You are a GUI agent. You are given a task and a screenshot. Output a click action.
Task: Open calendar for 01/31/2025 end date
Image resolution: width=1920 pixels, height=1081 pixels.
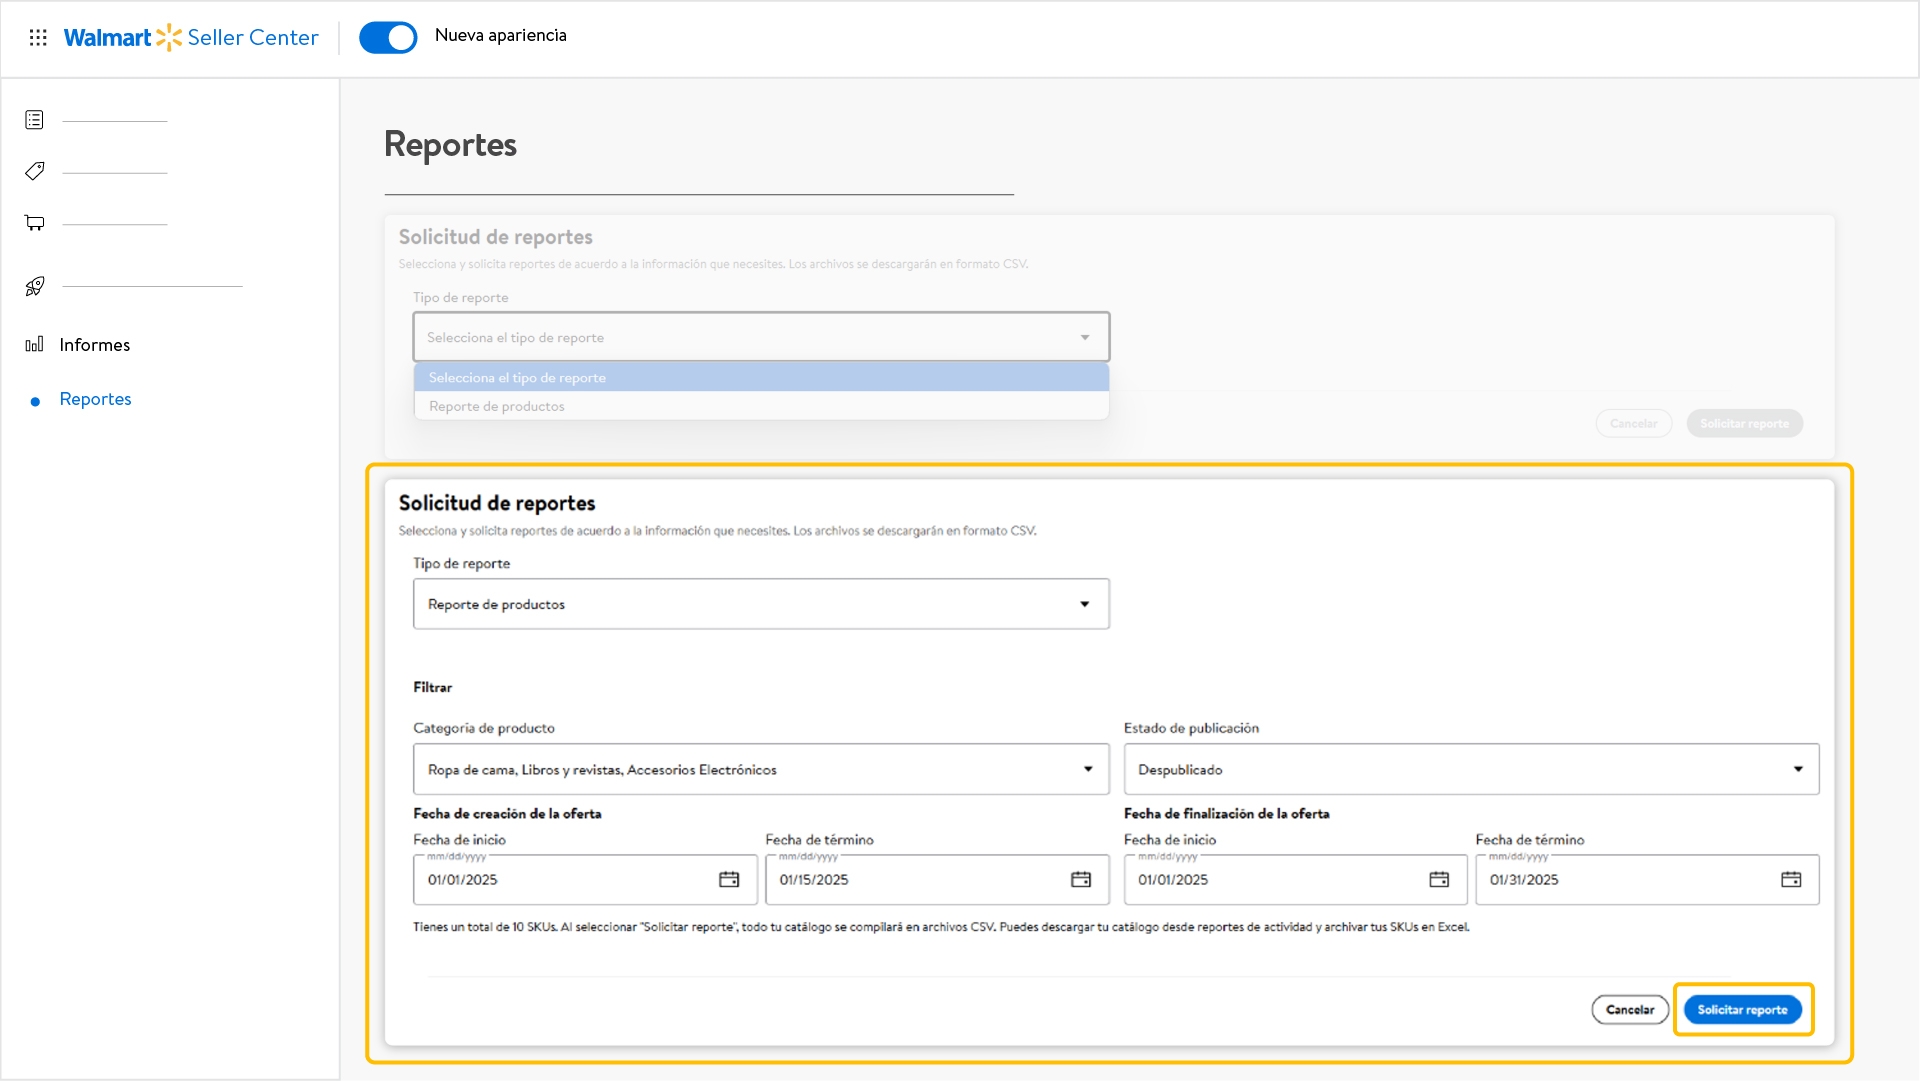tap(1791, 880)
